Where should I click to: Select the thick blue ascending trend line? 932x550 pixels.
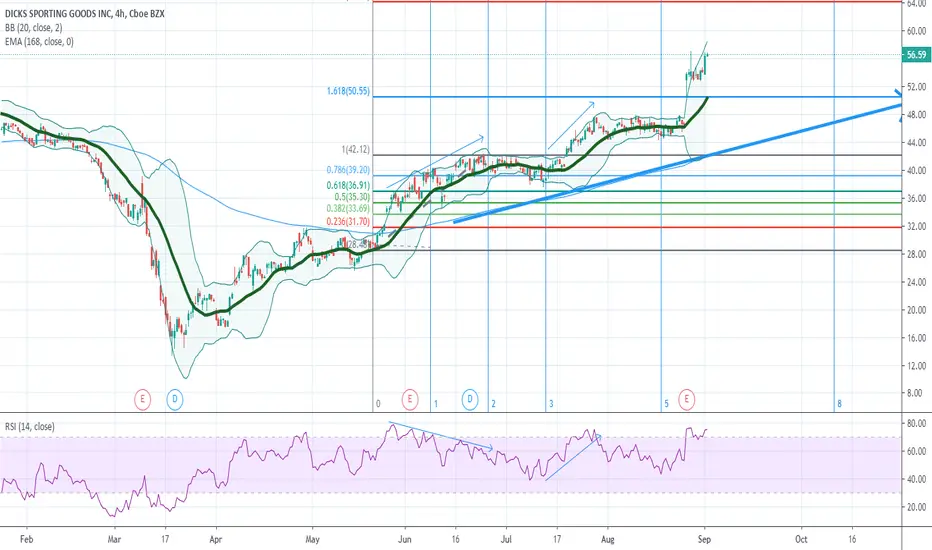pyautogui.click(x=678, y=163)
